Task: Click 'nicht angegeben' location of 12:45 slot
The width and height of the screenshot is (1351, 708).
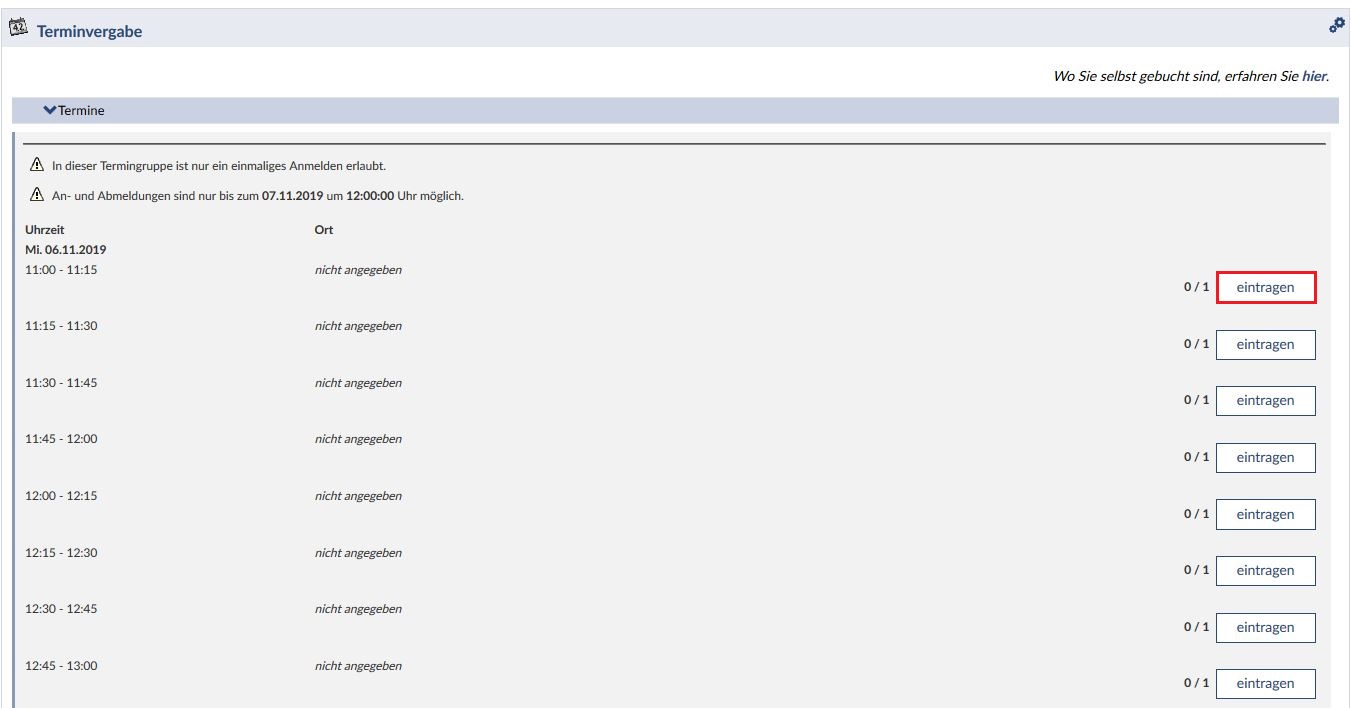Action: 358,666
